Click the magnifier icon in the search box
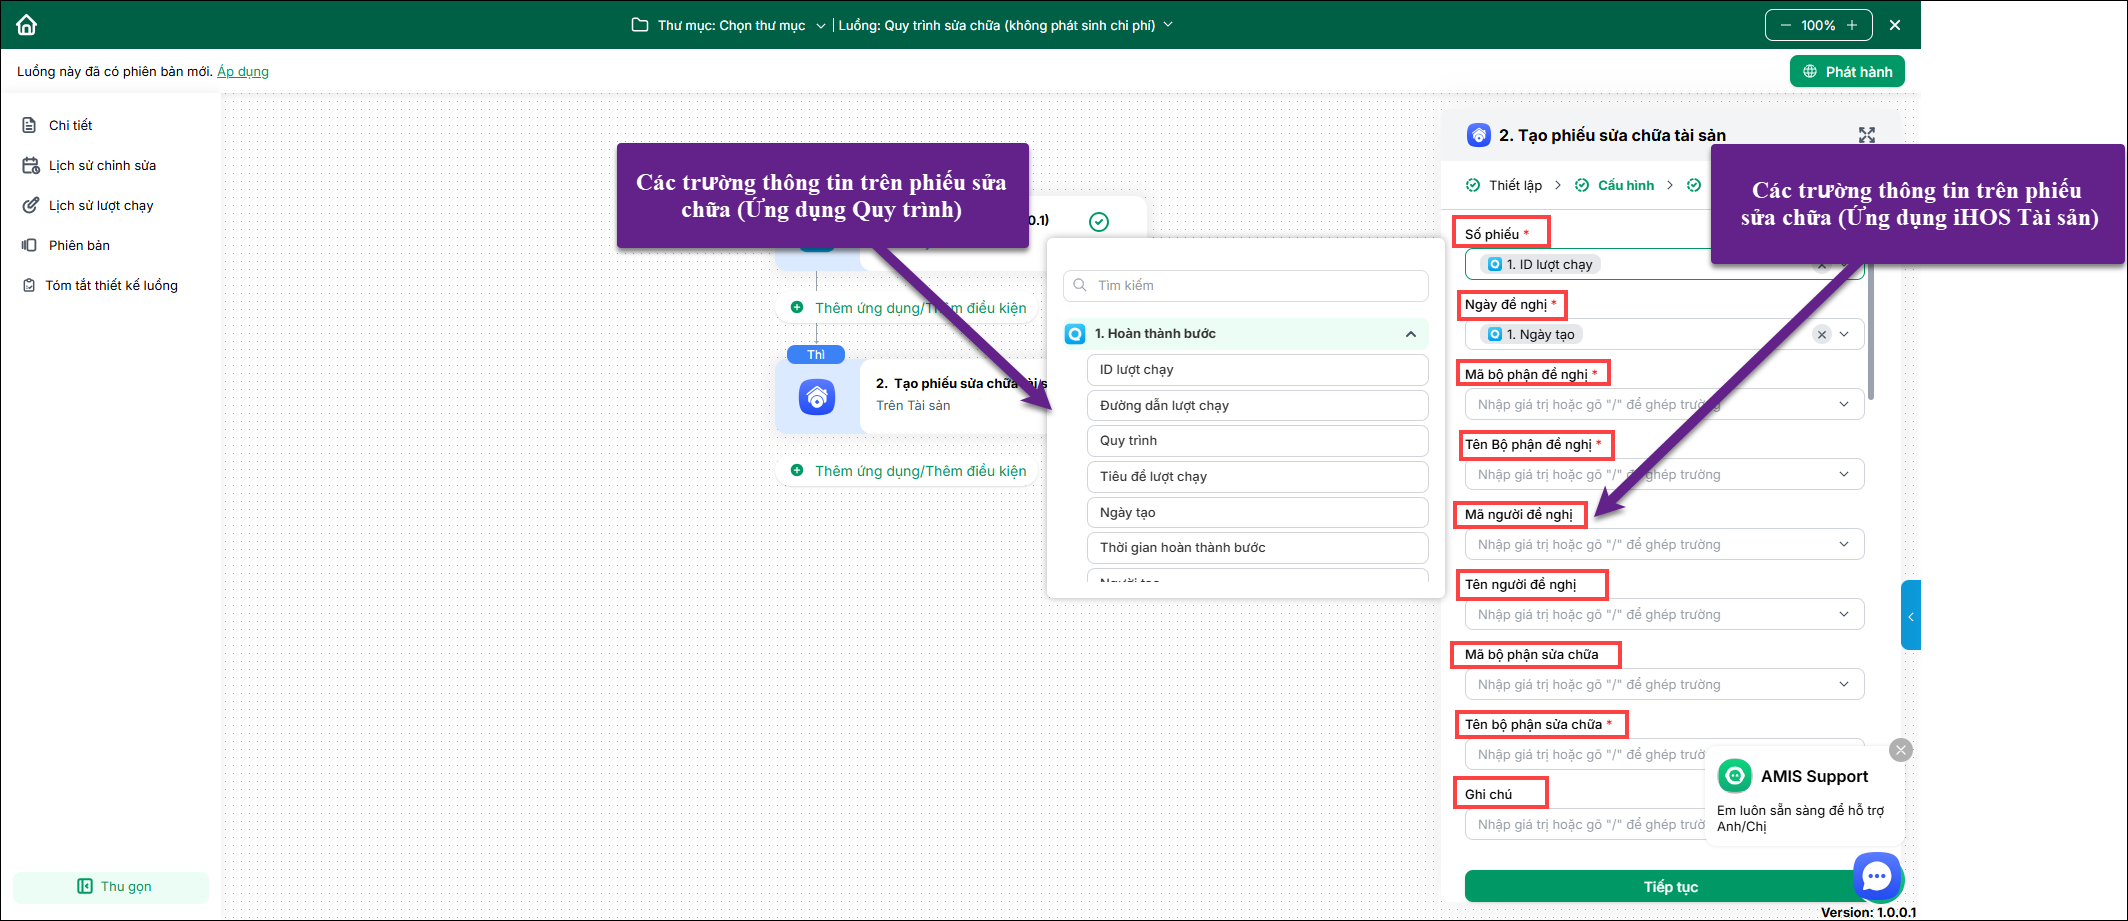Image resolution: width=2128 pixels, height=921 pixels. coord(1080,285)
